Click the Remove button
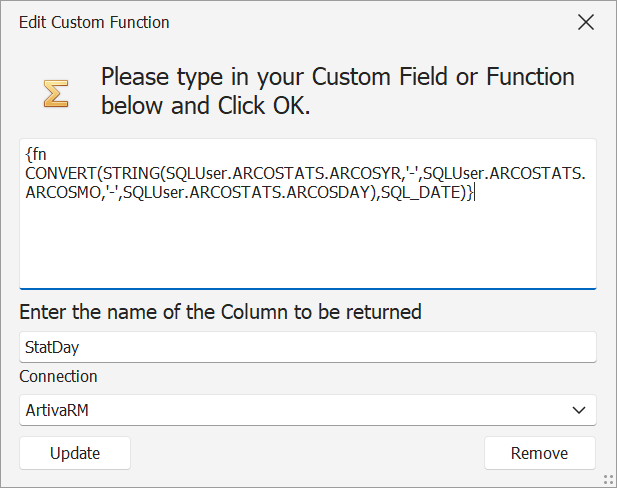The image size is (617, 488). [539, 453]
